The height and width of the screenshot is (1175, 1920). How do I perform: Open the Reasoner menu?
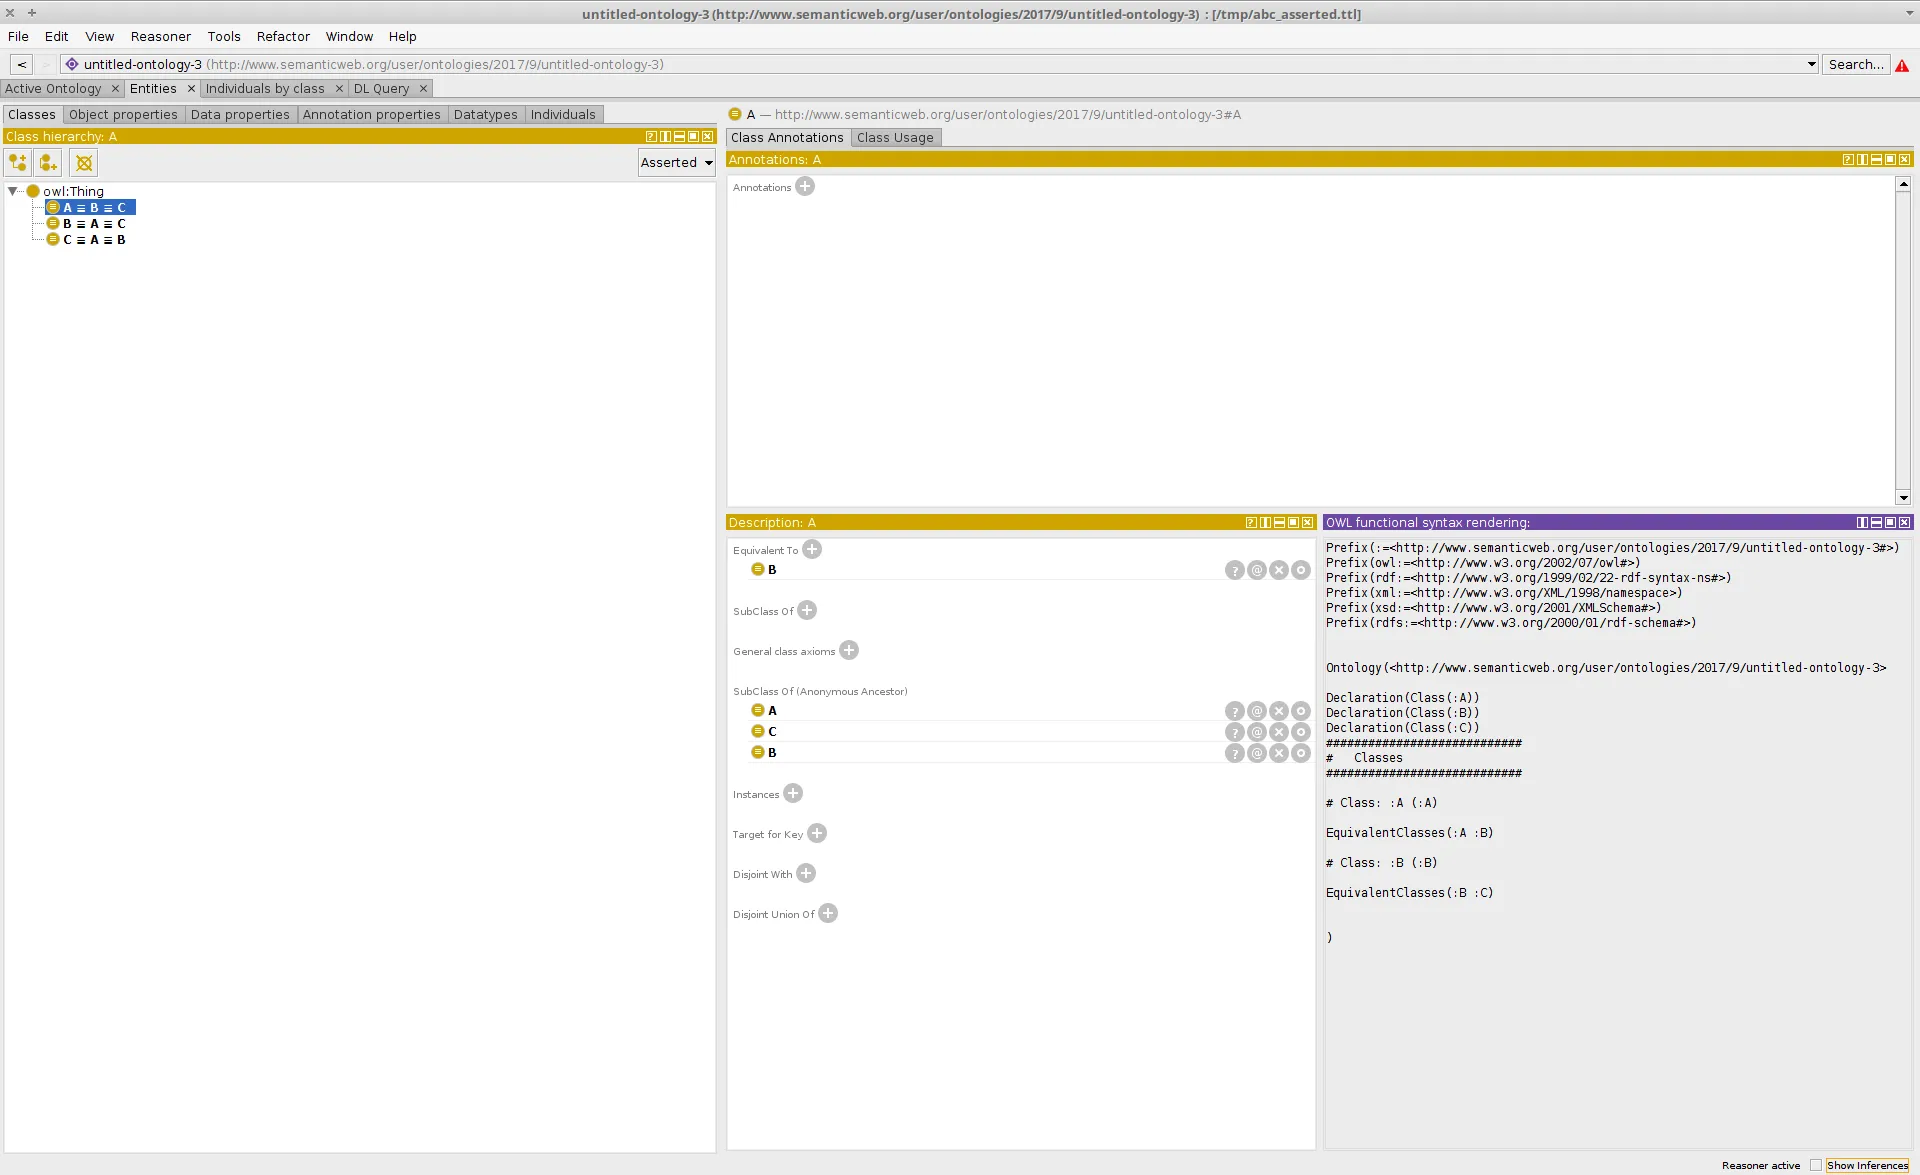point(160,36)
